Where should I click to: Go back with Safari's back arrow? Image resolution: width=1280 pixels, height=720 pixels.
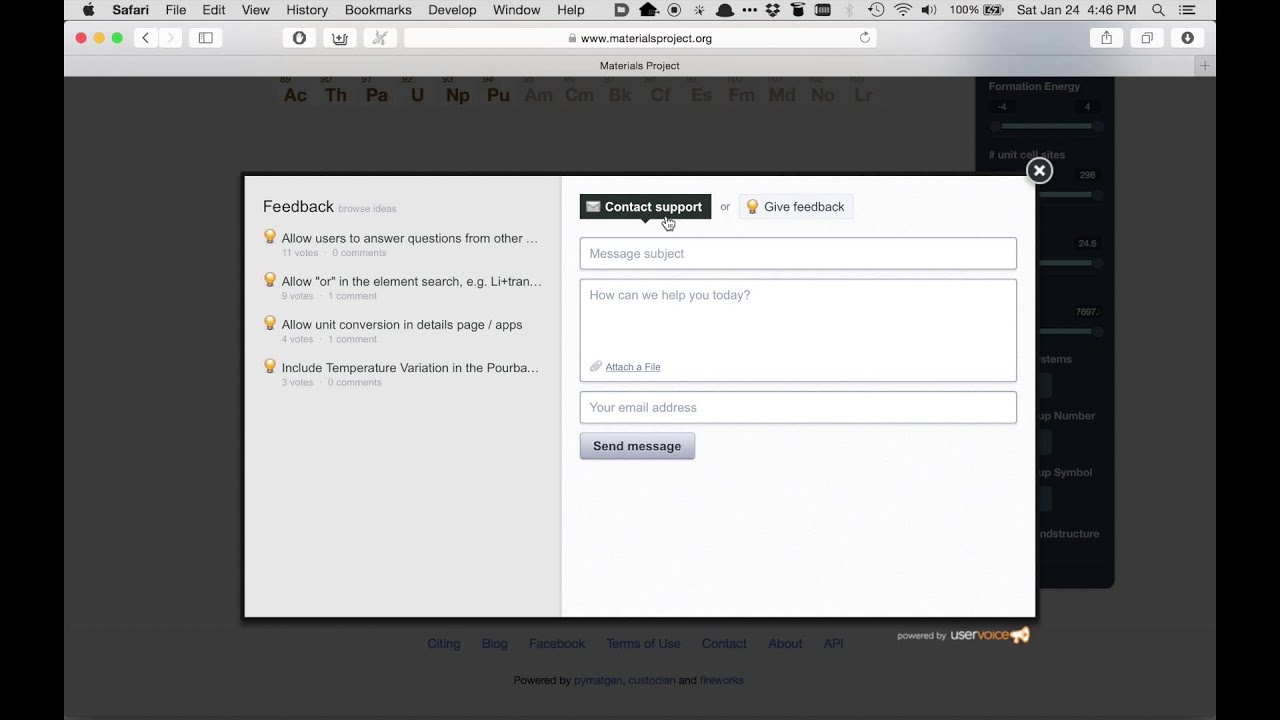pyautogui.click(x=145, y=38)
